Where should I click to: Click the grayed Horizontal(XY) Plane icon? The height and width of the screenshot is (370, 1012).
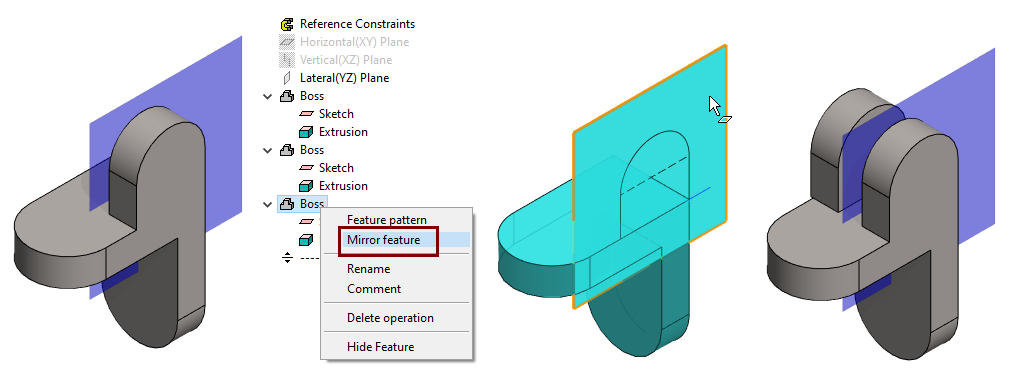[x=287, y=43]
